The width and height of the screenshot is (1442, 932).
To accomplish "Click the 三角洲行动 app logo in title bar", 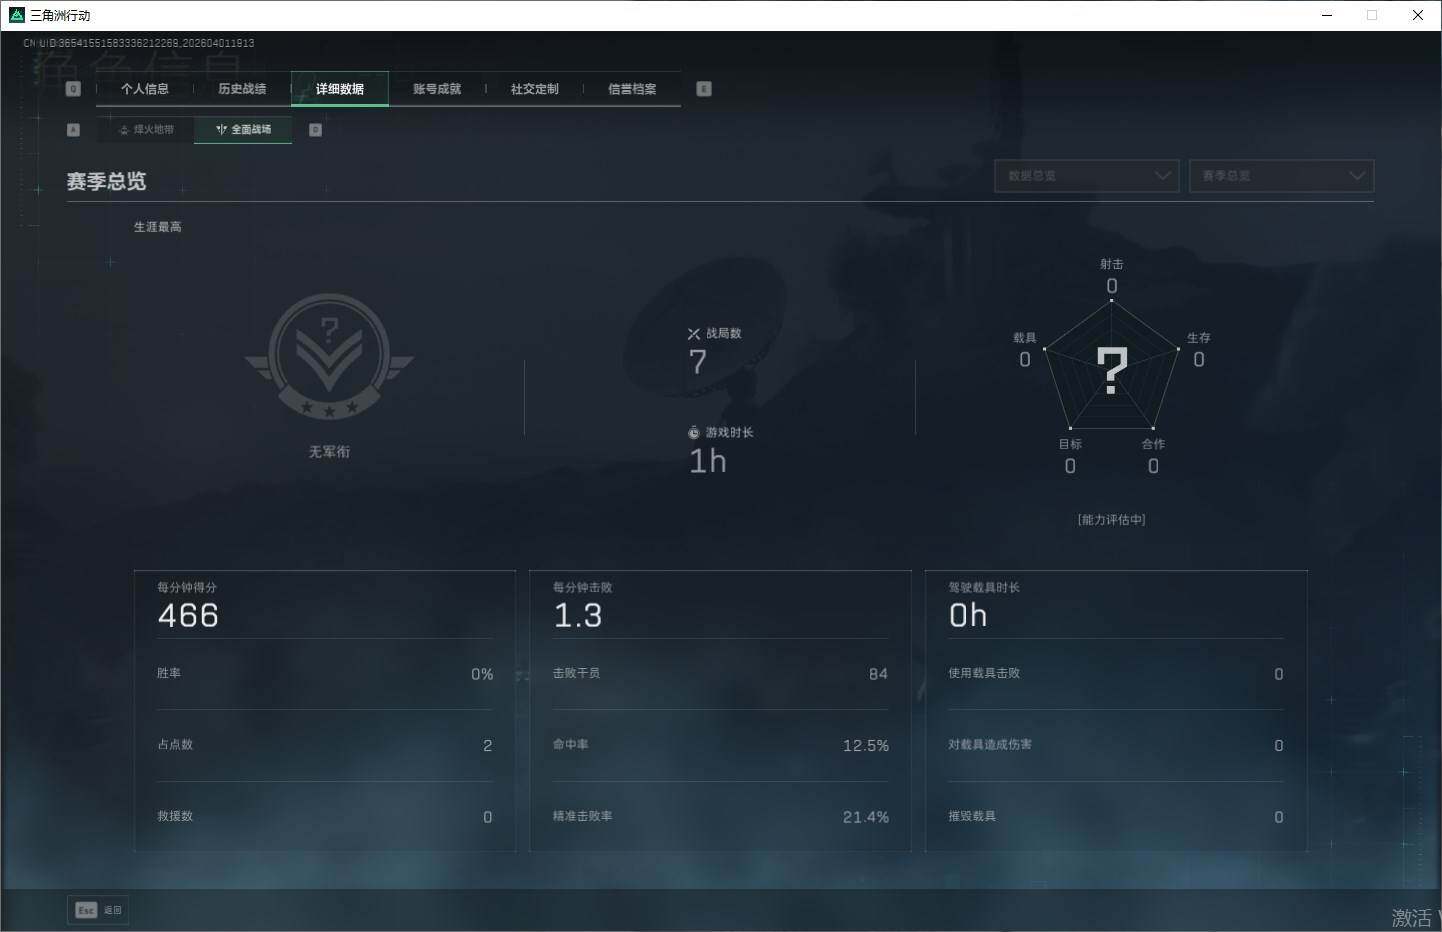I will pos(16,15).
